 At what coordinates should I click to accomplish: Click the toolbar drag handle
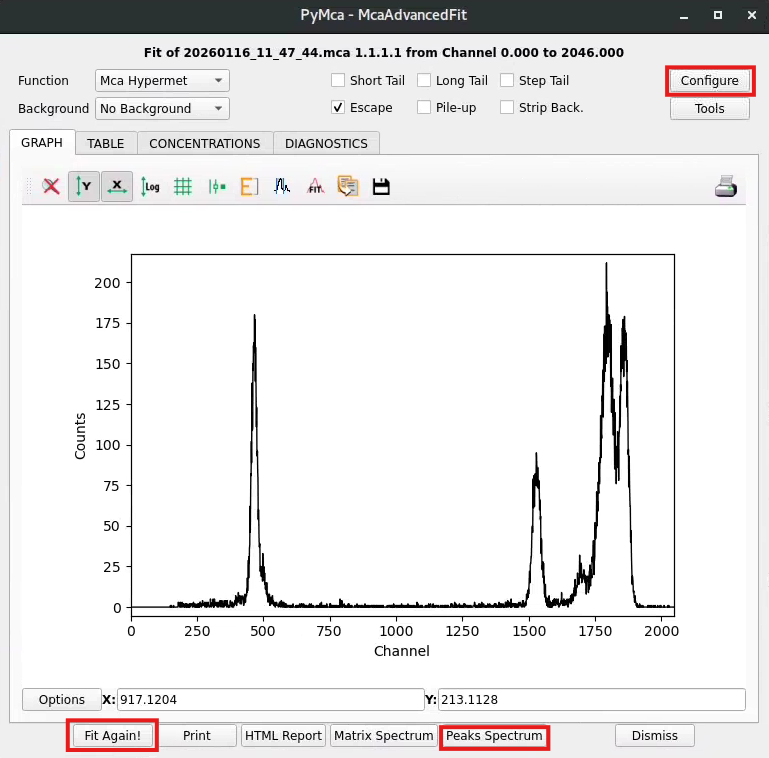[29, 187]
